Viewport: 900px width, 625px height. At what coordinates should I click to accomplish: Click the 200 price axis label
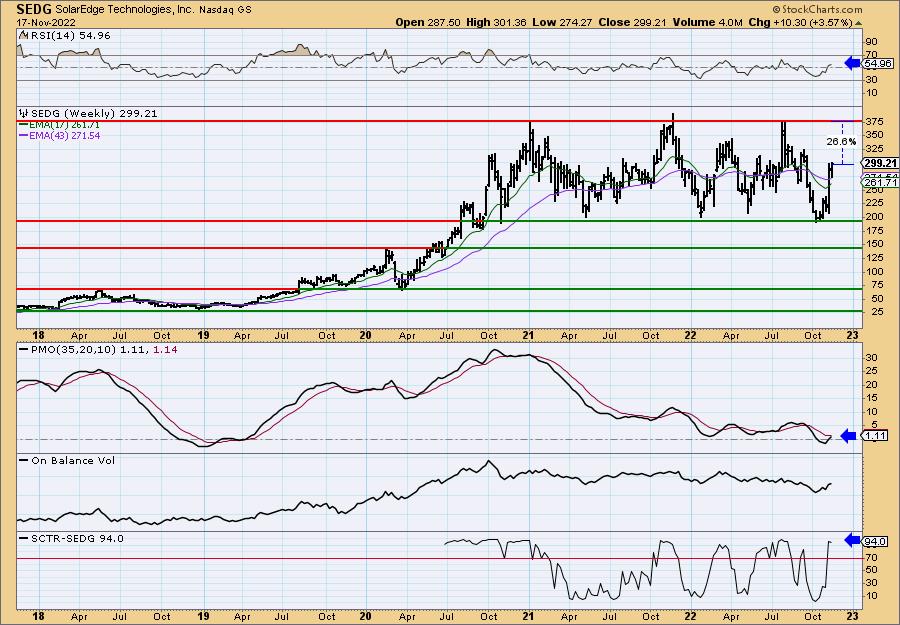pyautogui.click(x=874, y=217)
